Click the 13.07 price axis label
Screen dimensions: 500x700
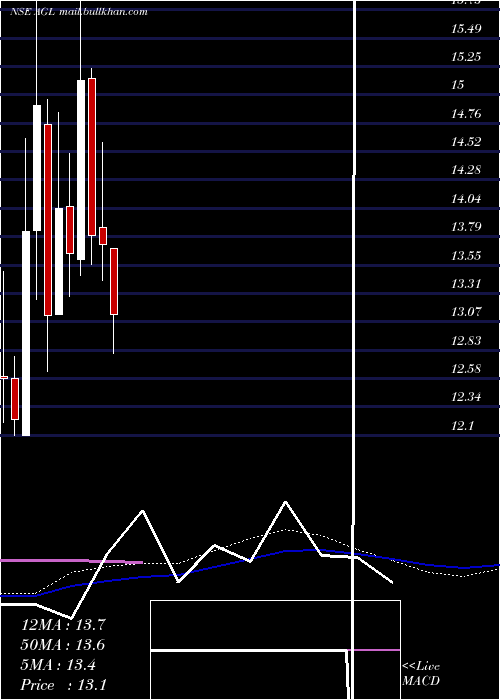466,312
